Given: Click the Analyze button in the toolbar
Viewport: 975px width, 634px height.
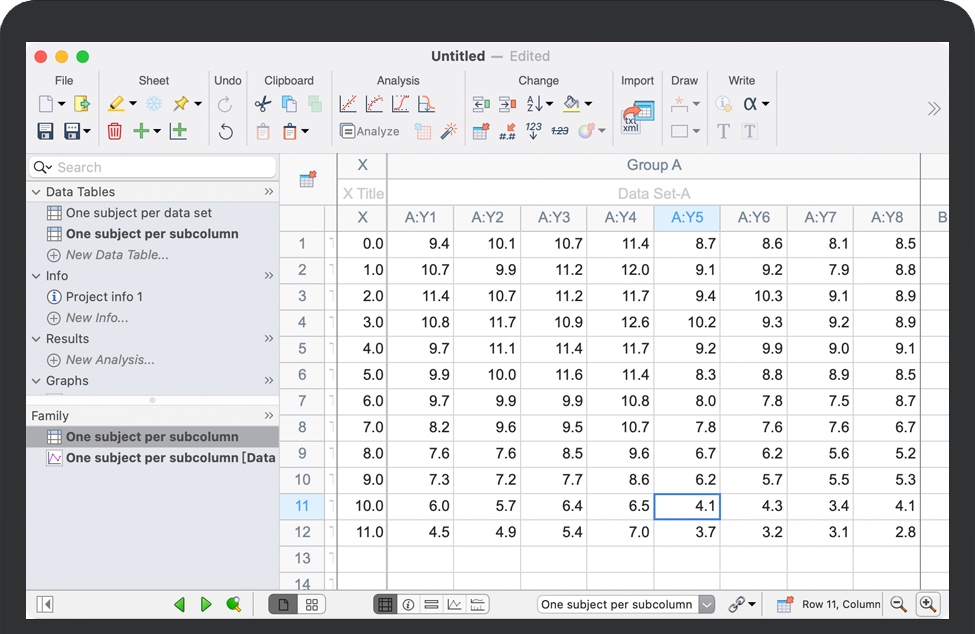Looking at the screenshot, I should tap(370, 131).
